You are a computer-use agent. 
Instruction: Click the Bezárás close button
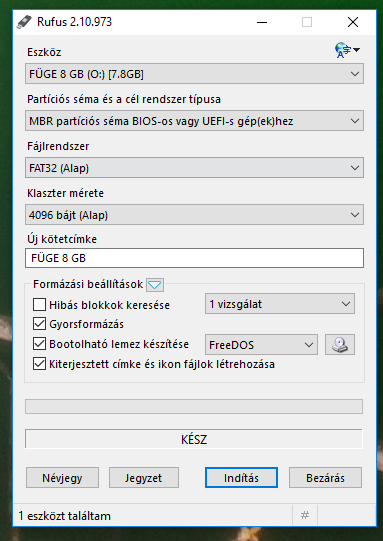[x=325, y=478]
